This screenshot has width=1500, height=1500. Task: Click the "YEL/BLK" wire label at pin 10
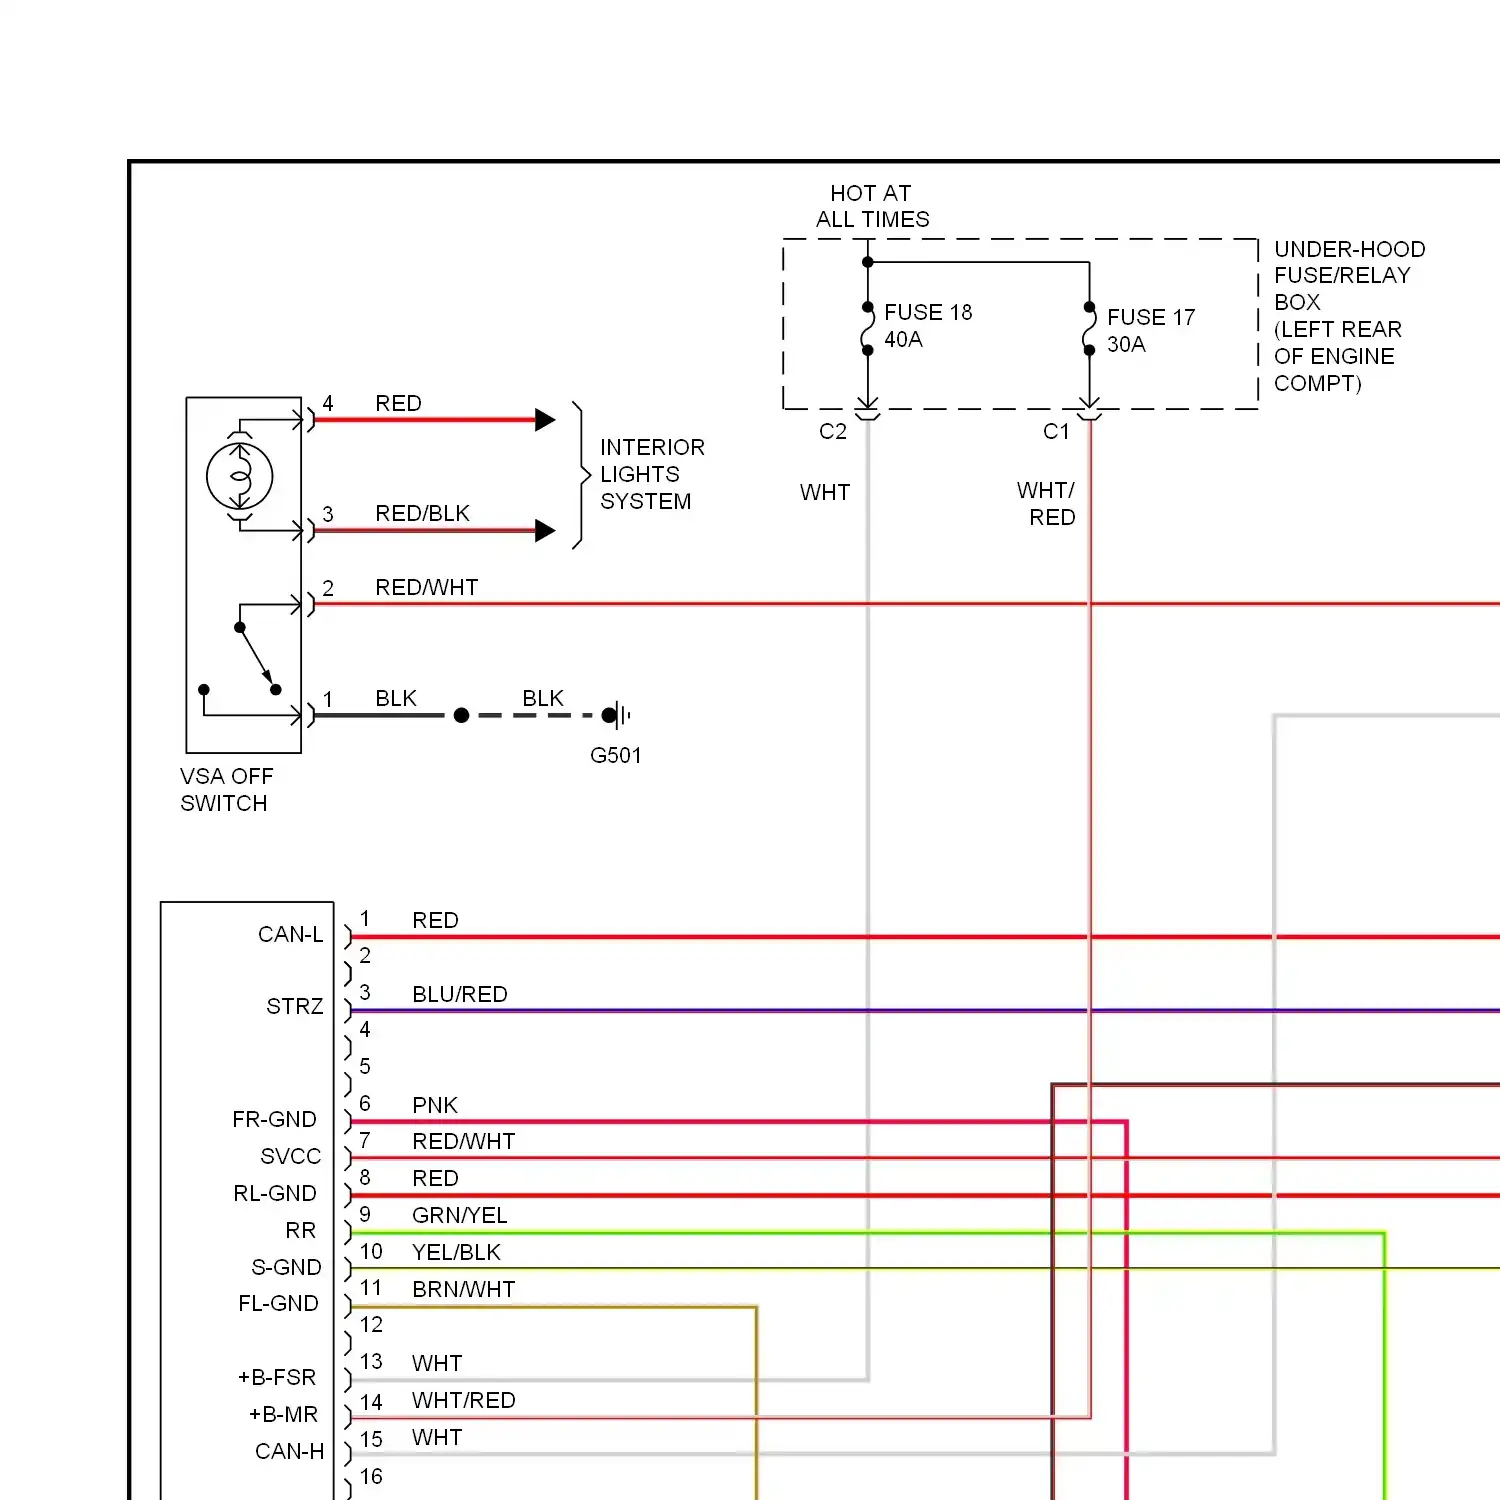click(456, 1252)
